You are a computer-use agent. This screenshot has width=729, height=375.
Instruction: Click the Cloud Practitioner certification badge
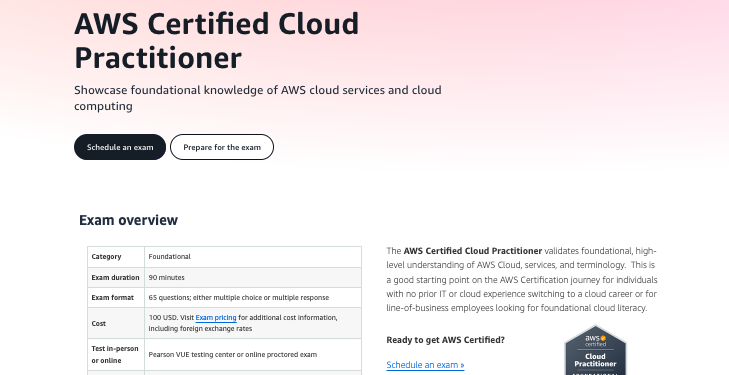[595, 350]
